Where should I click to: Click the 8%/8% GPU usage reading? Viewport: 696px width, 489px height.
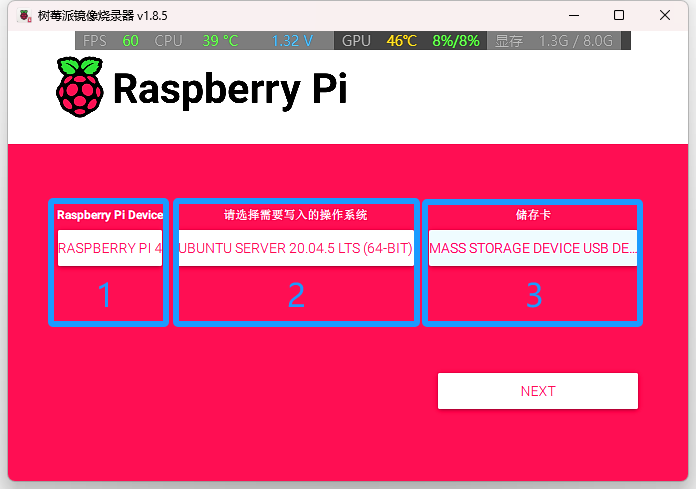456,41
